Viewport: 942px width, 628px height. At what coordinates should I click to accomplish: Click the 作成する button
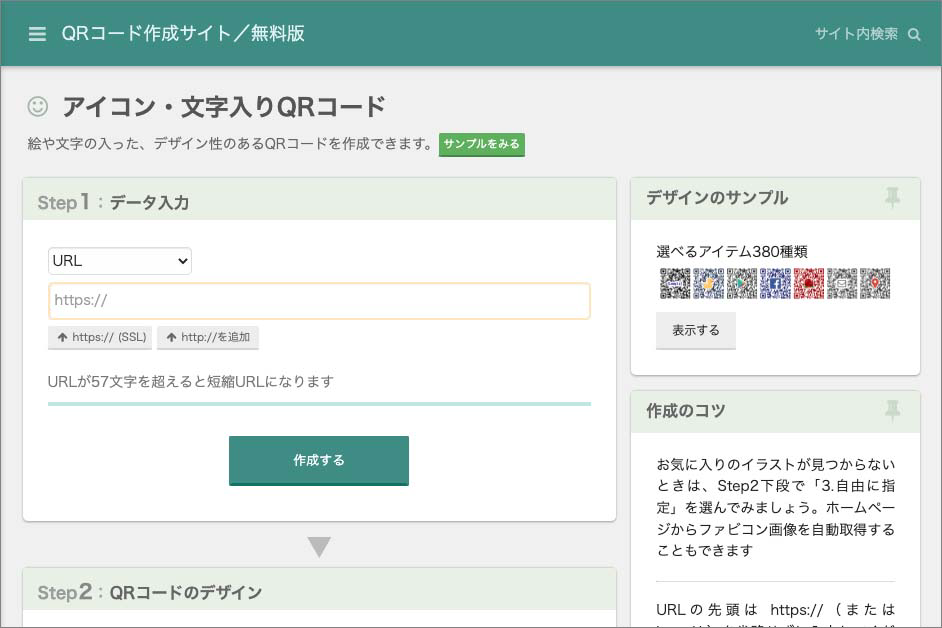(x=319, y=461)
